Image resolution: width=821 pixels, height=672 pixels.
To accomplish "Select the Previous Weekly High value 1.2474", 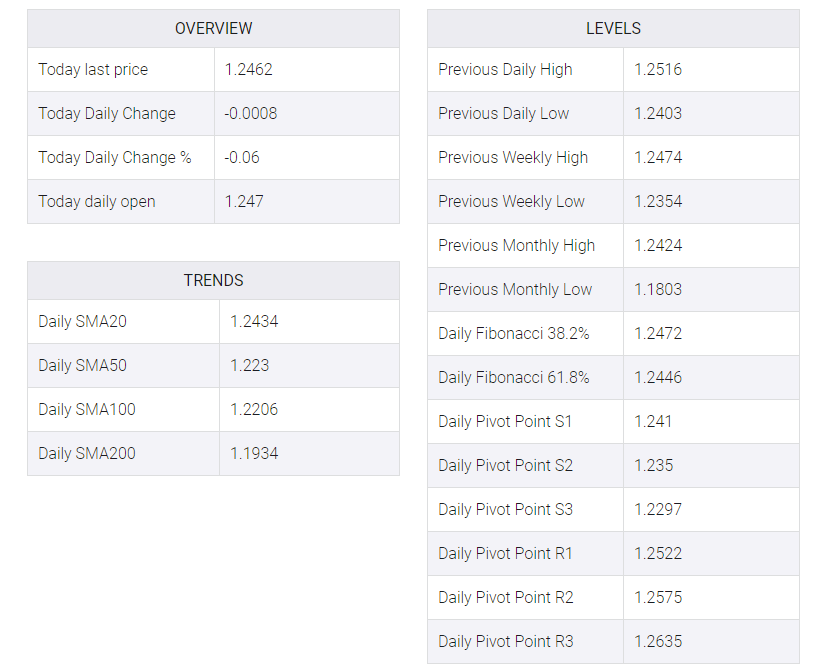I will pyautogui.click(x=658, y=158).
